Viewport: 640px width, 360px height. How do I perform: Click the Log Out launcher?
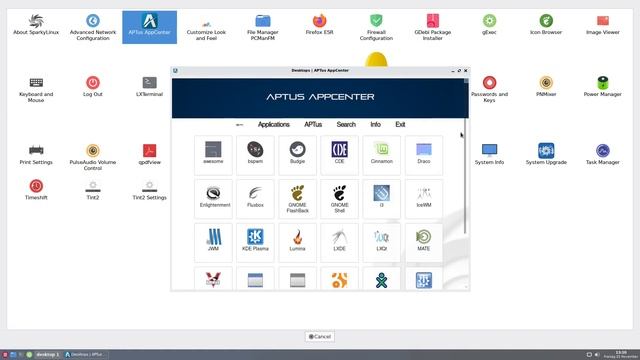tap(93, 87)
